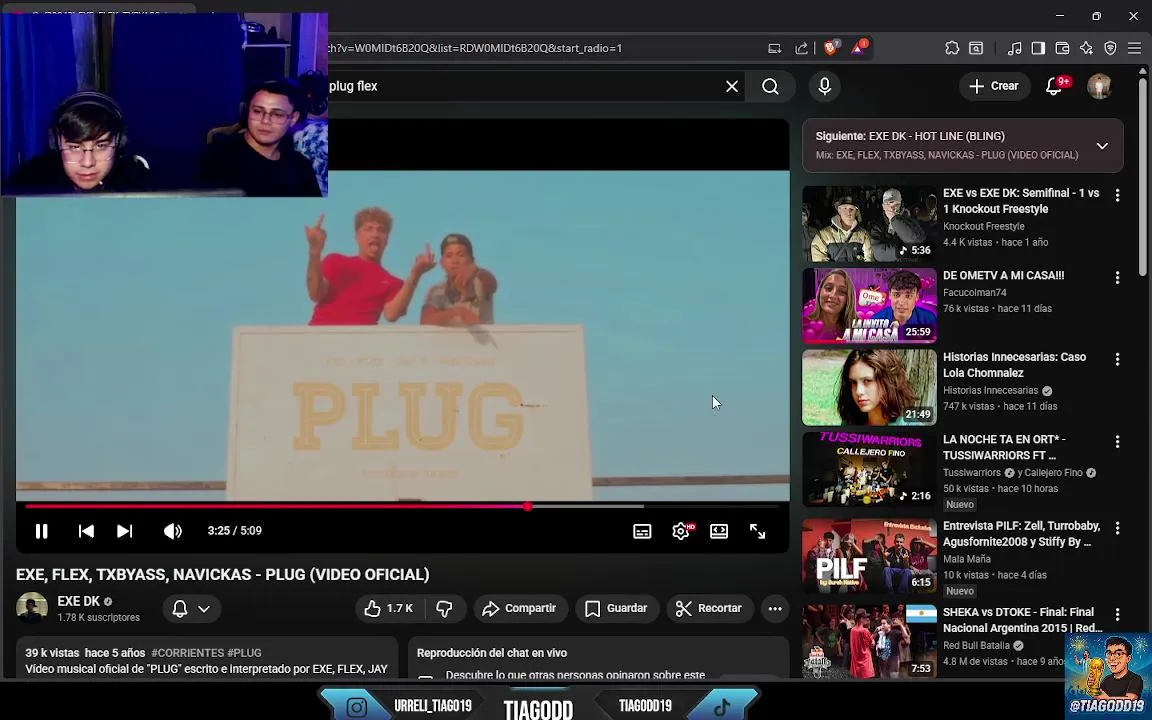Screen dimensions: 1152x720
Task: Open the player settings gear
Action: pyautogui.click(x=681, y=531)
